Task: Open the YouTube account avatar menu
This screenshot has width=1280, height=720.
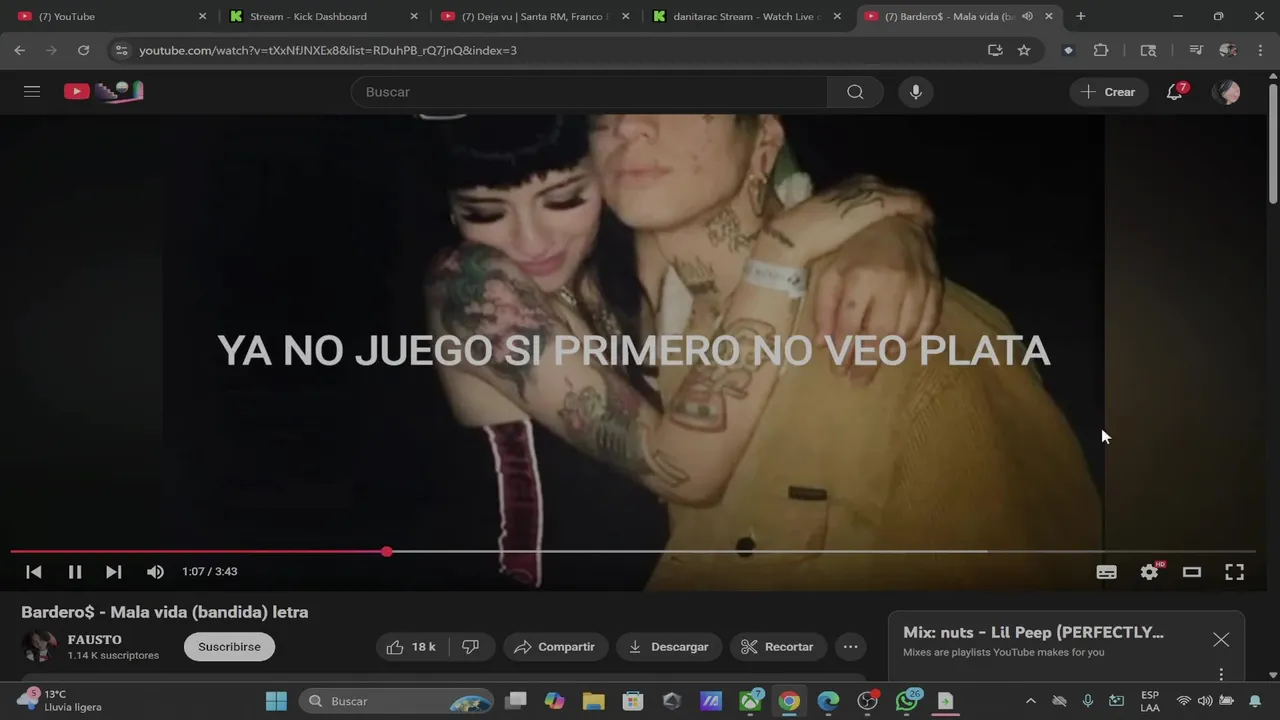Action: 1226,92
